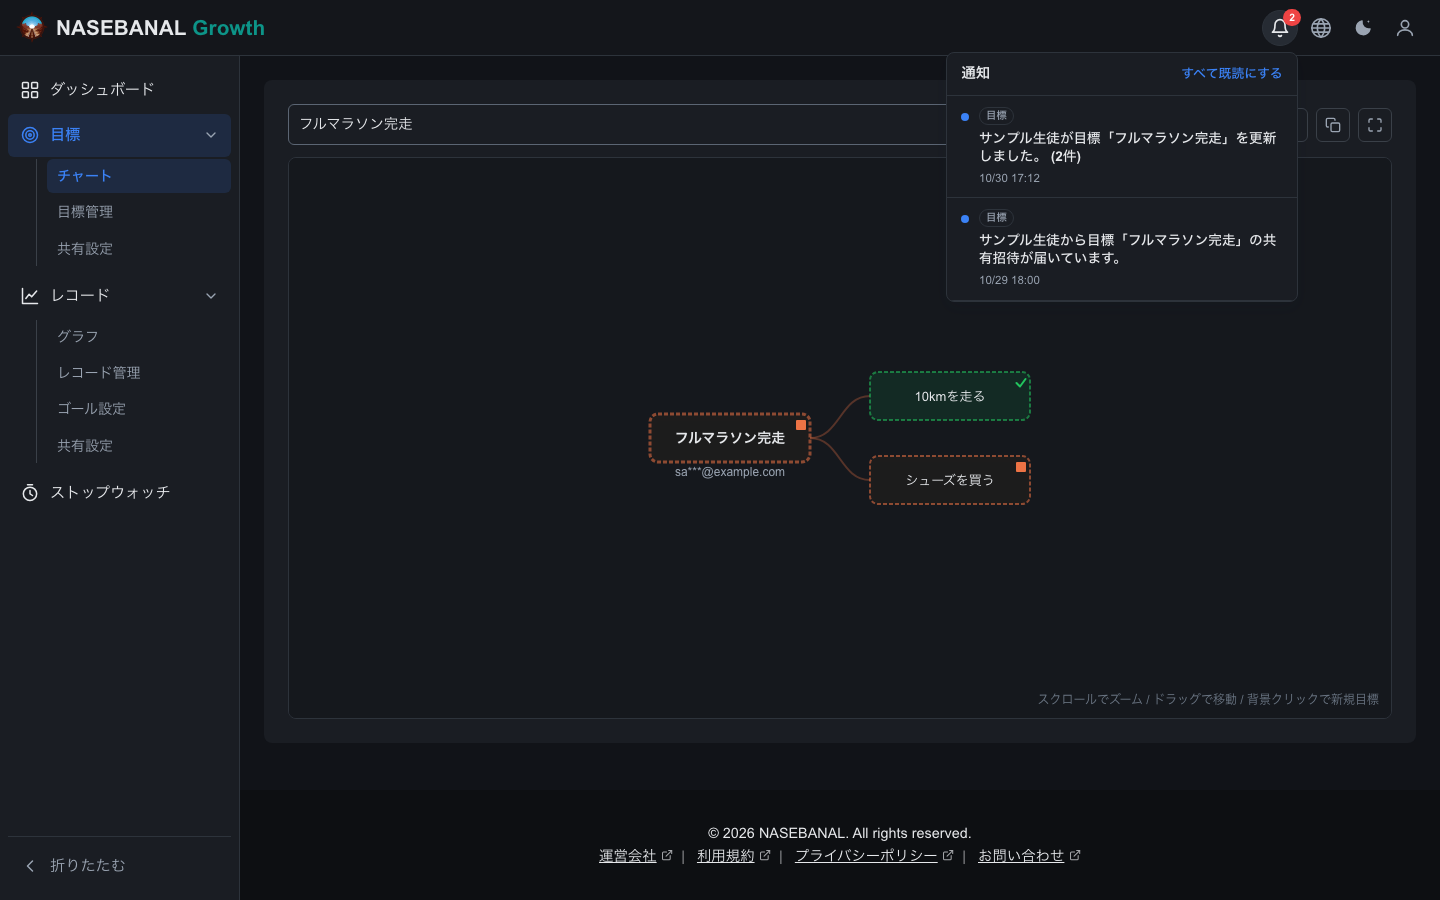Open the 利用規約 footer link
This screenshot has width=1440, height=900.
726,855
